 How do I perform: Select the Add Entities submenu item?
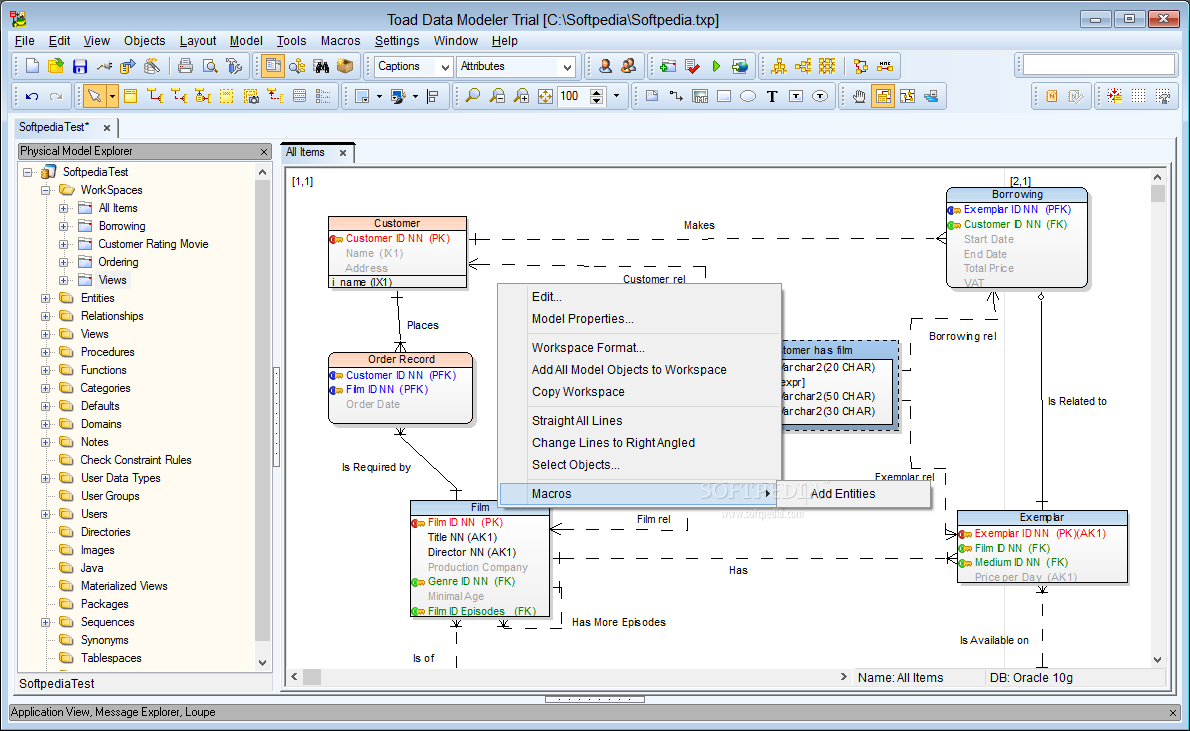coord(842,493)
